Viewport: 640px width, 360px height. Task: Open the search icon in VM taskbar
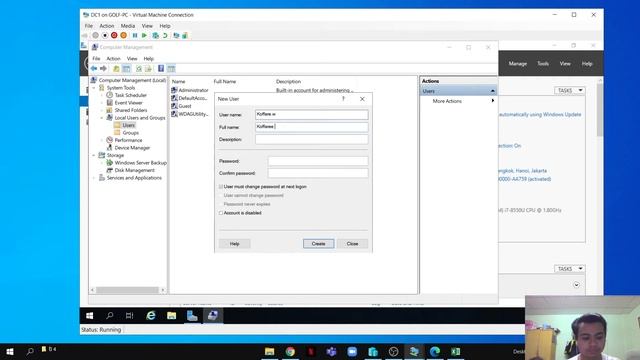pyautogui.click(x=110, y=316)
